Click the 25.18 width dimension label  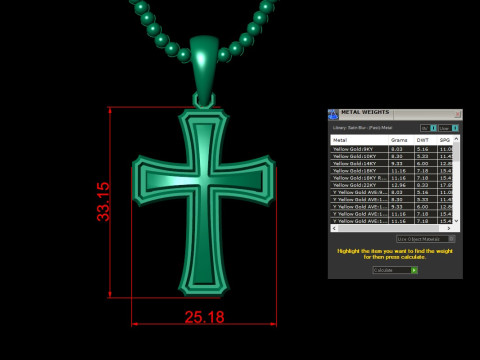[x=204, y=317]
